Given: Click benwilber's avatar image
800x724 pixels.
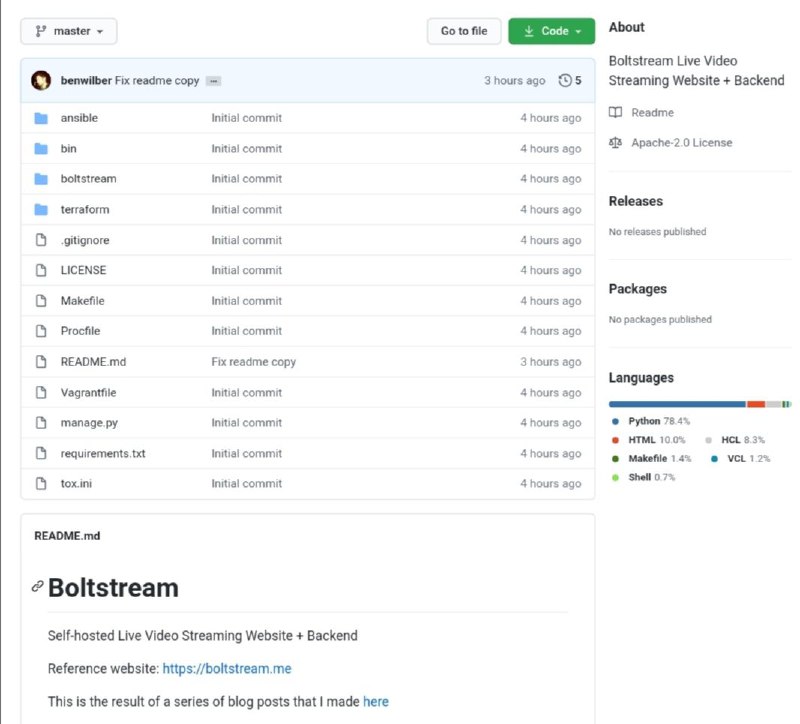Looking at the screenshot, I should point(41,81).
